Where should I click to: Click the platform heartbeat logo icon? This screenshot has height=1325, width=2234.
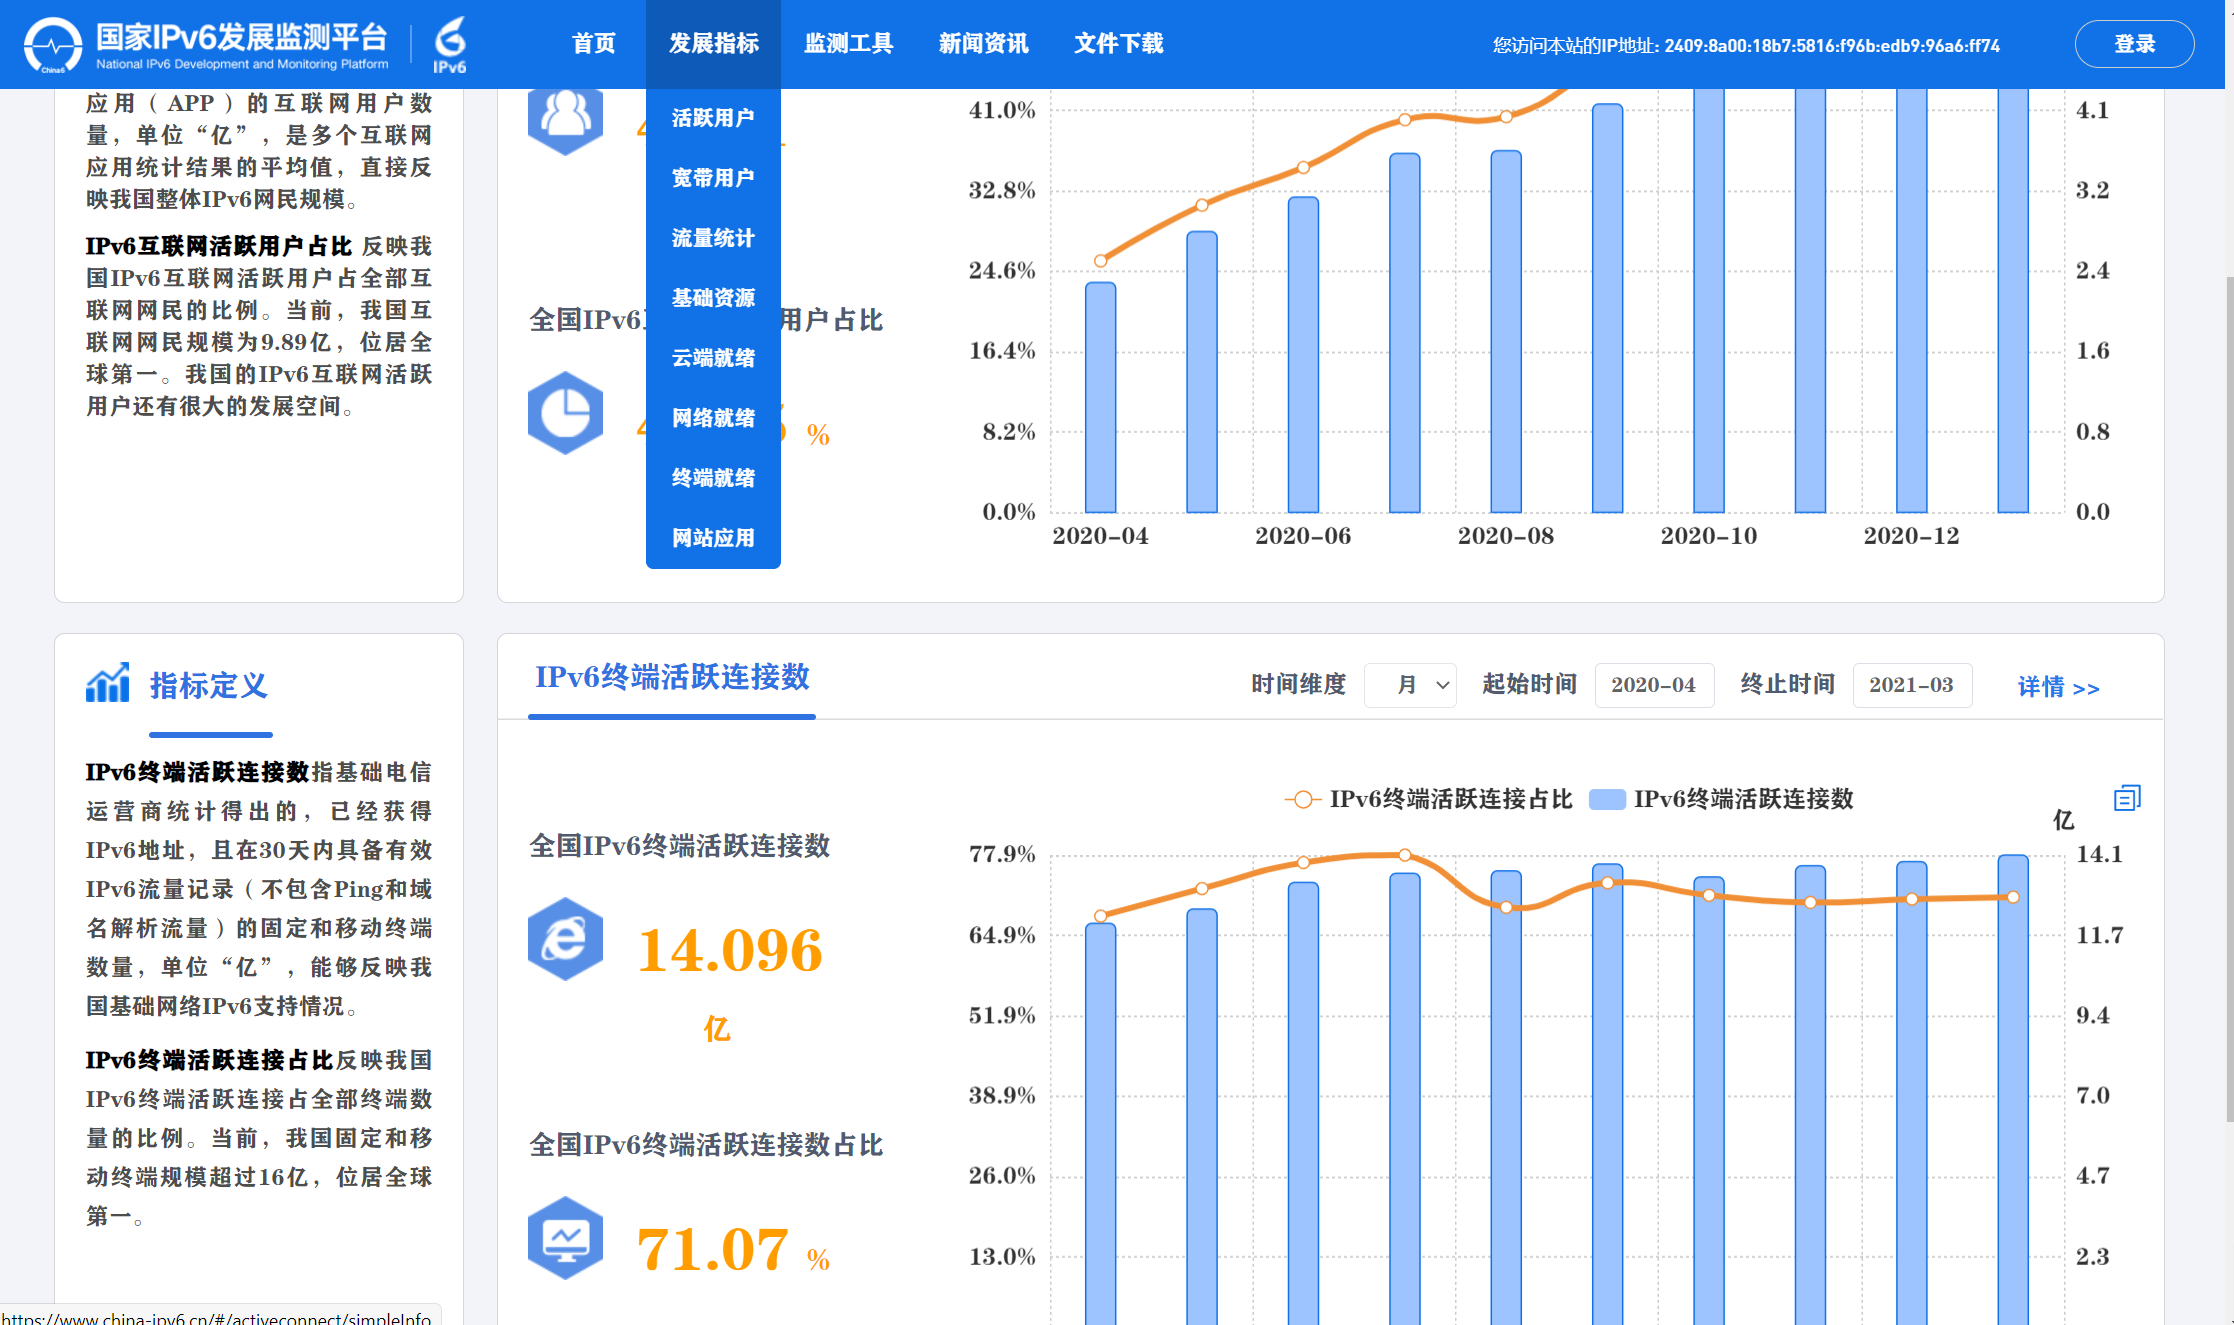coord(52,44)
